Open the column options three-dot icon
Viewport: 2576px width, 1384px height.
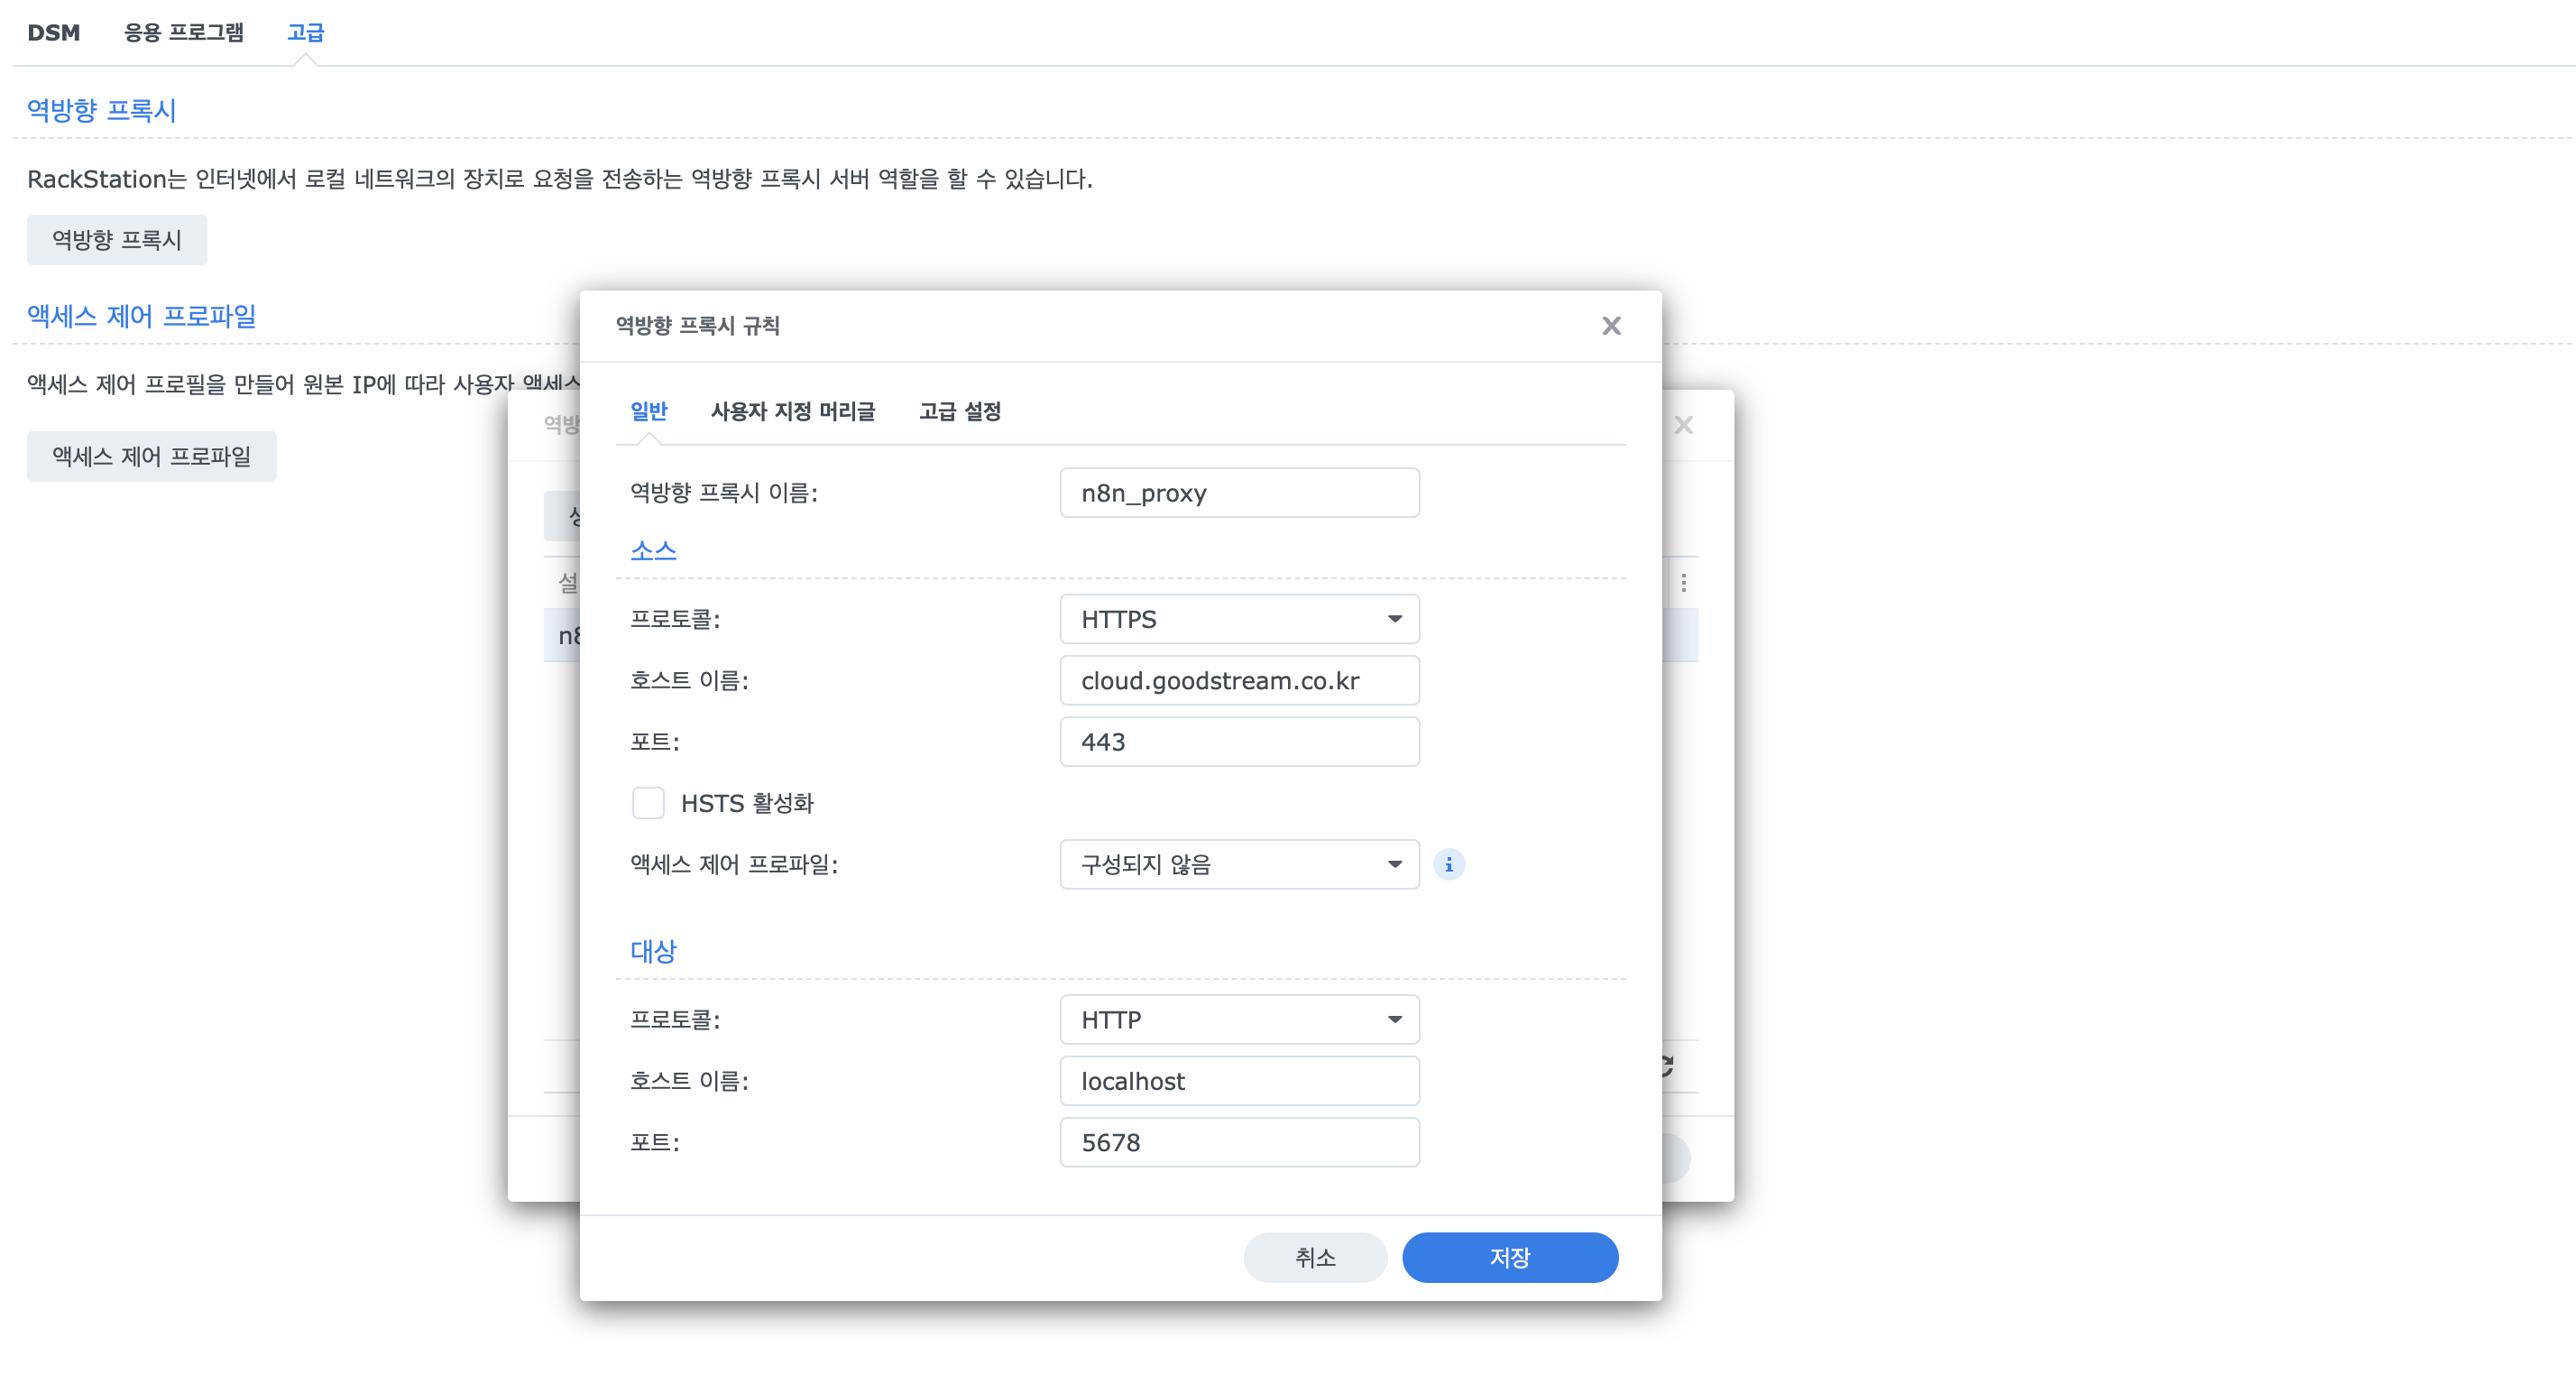tap(1684, 583)
